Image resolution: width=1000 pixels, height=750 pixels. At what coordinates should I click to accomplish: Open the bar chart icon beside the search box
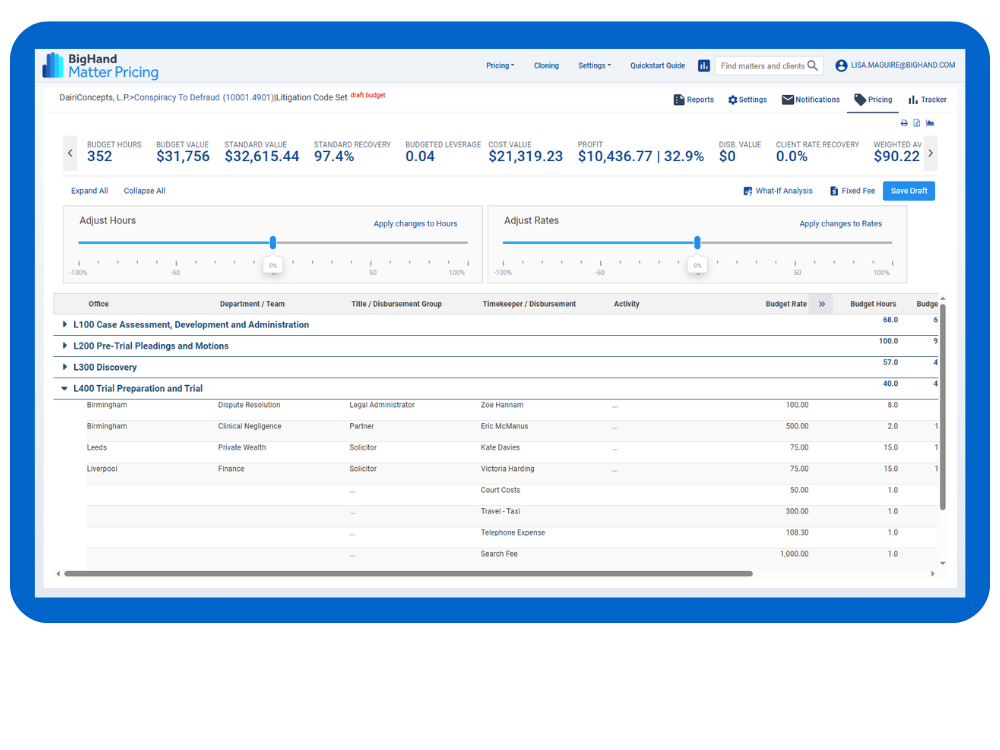[x=704, y=65]
